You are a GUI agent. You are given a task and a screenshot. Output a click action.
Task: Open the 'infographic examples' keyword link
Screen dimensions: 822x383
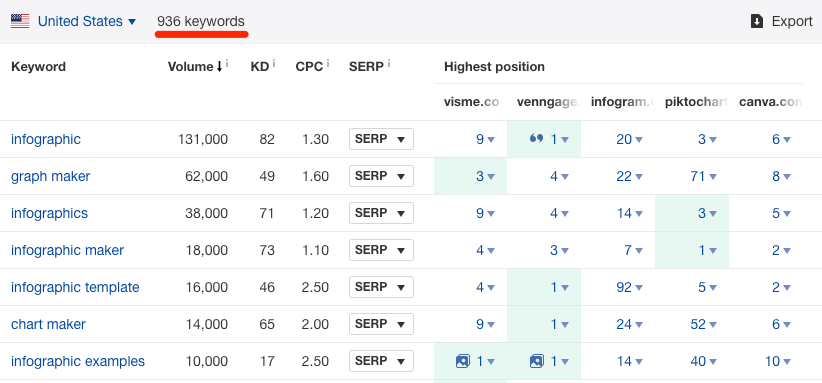[78, 362]
